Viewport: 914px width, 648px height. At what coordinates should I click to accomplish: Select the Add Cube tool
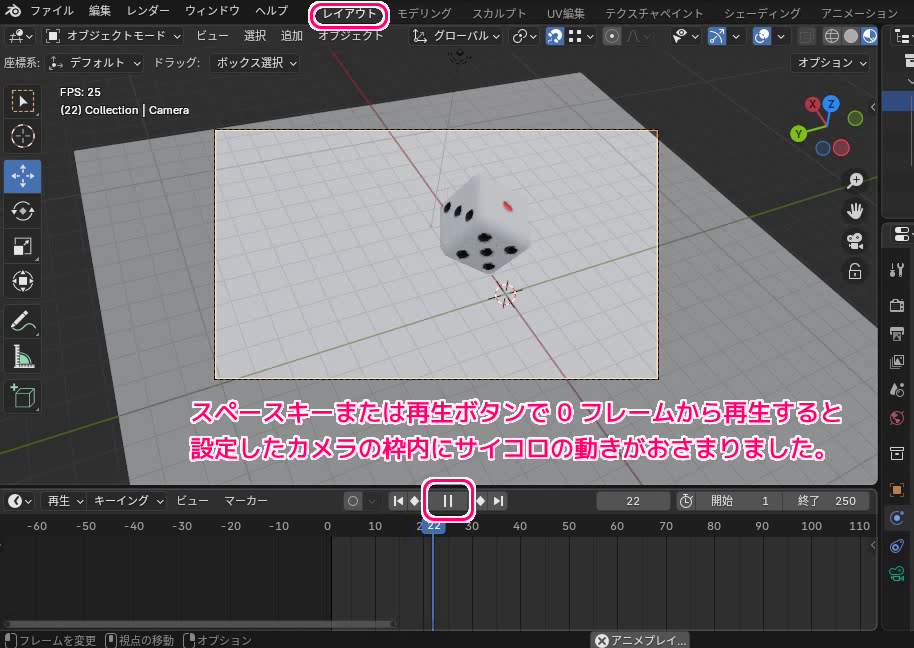(x=22, y=396)
